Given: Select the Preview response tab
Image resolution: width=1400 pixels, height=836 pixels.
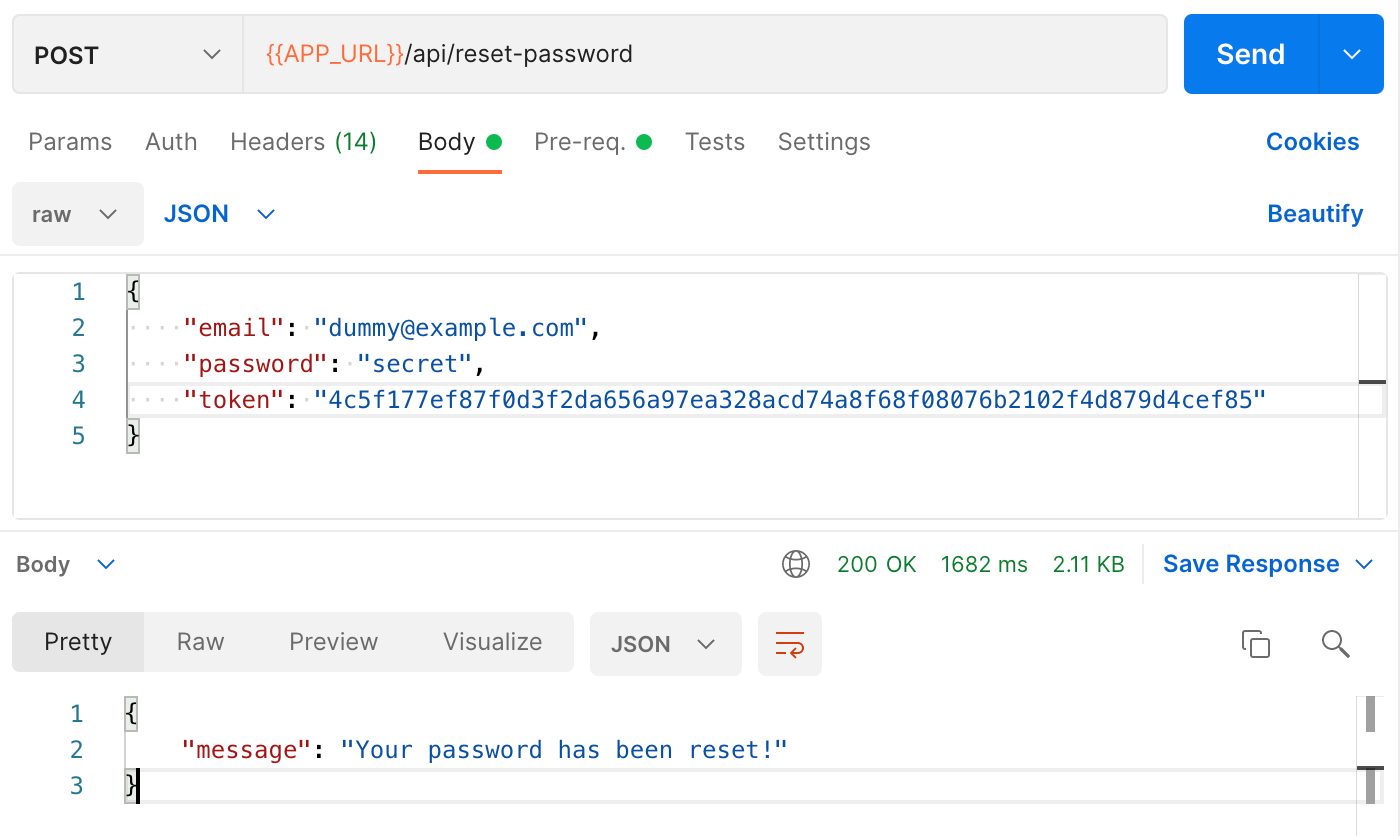Looking at the screenshot, I should pos(333,641).
